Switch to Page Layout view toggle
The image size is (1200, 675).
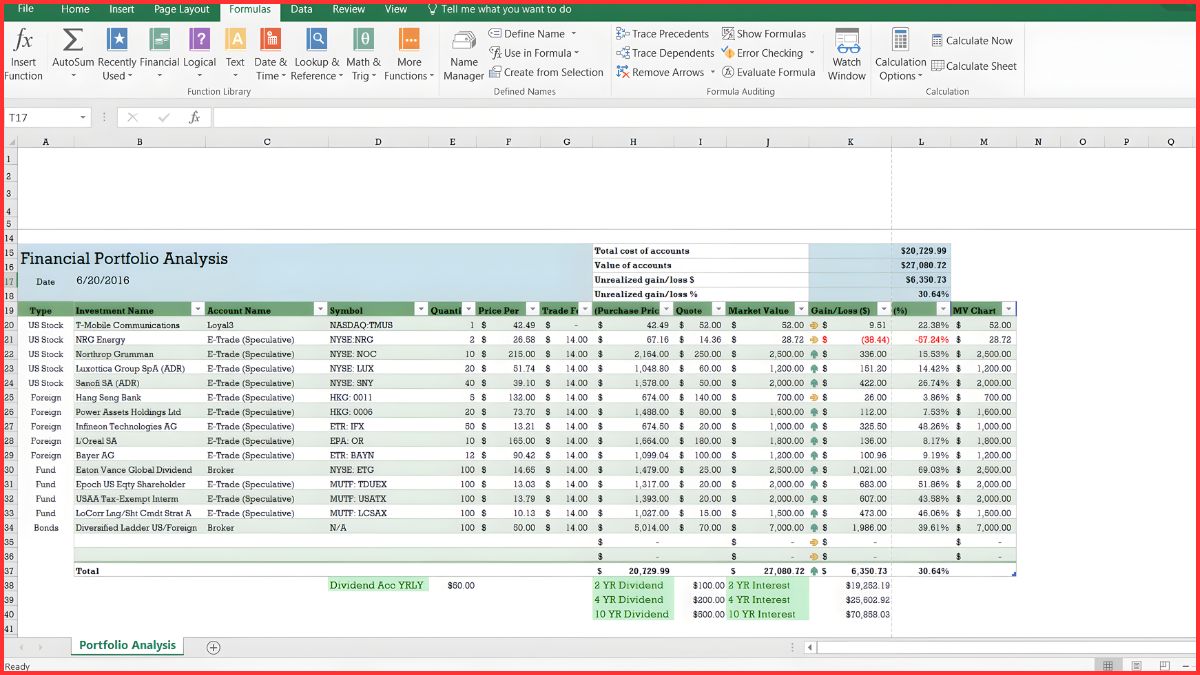1138,664
